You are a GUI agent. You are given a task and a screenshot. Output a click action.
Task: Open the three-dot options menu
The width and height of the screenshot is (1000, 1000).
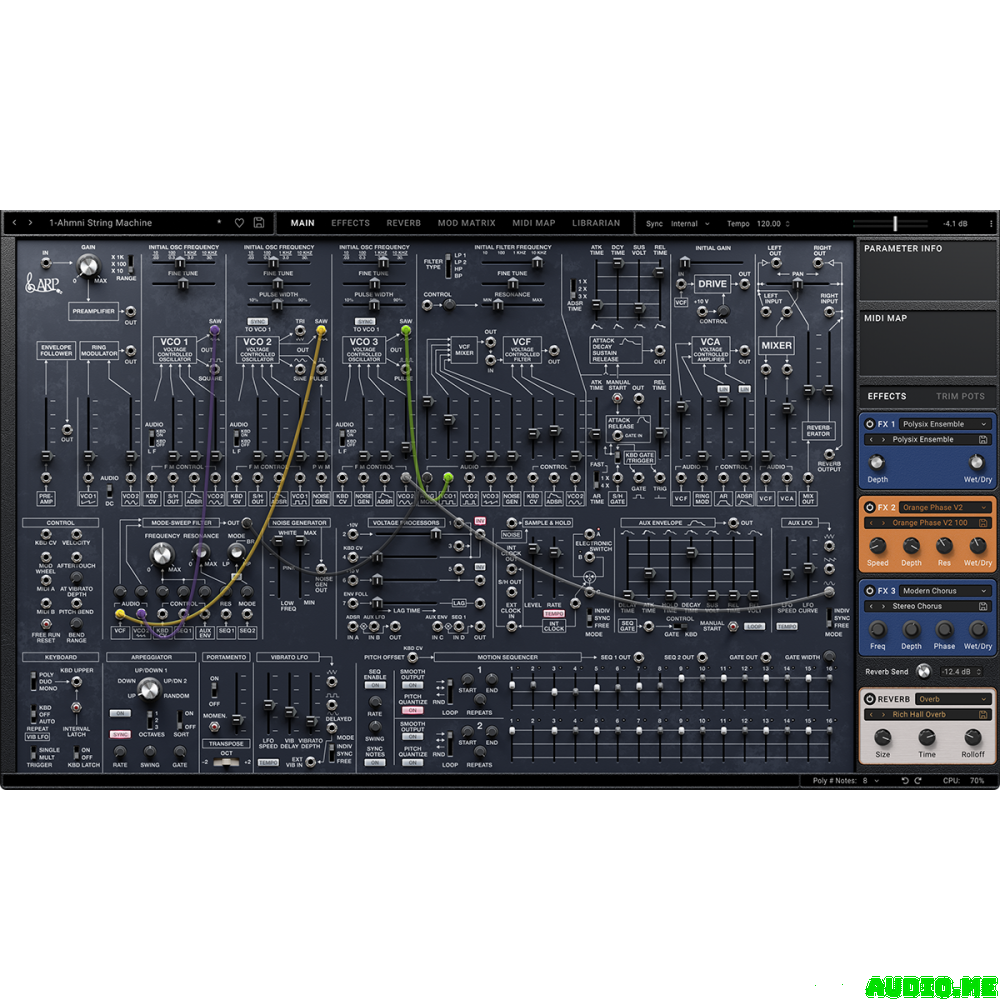(x=990, y=224)
